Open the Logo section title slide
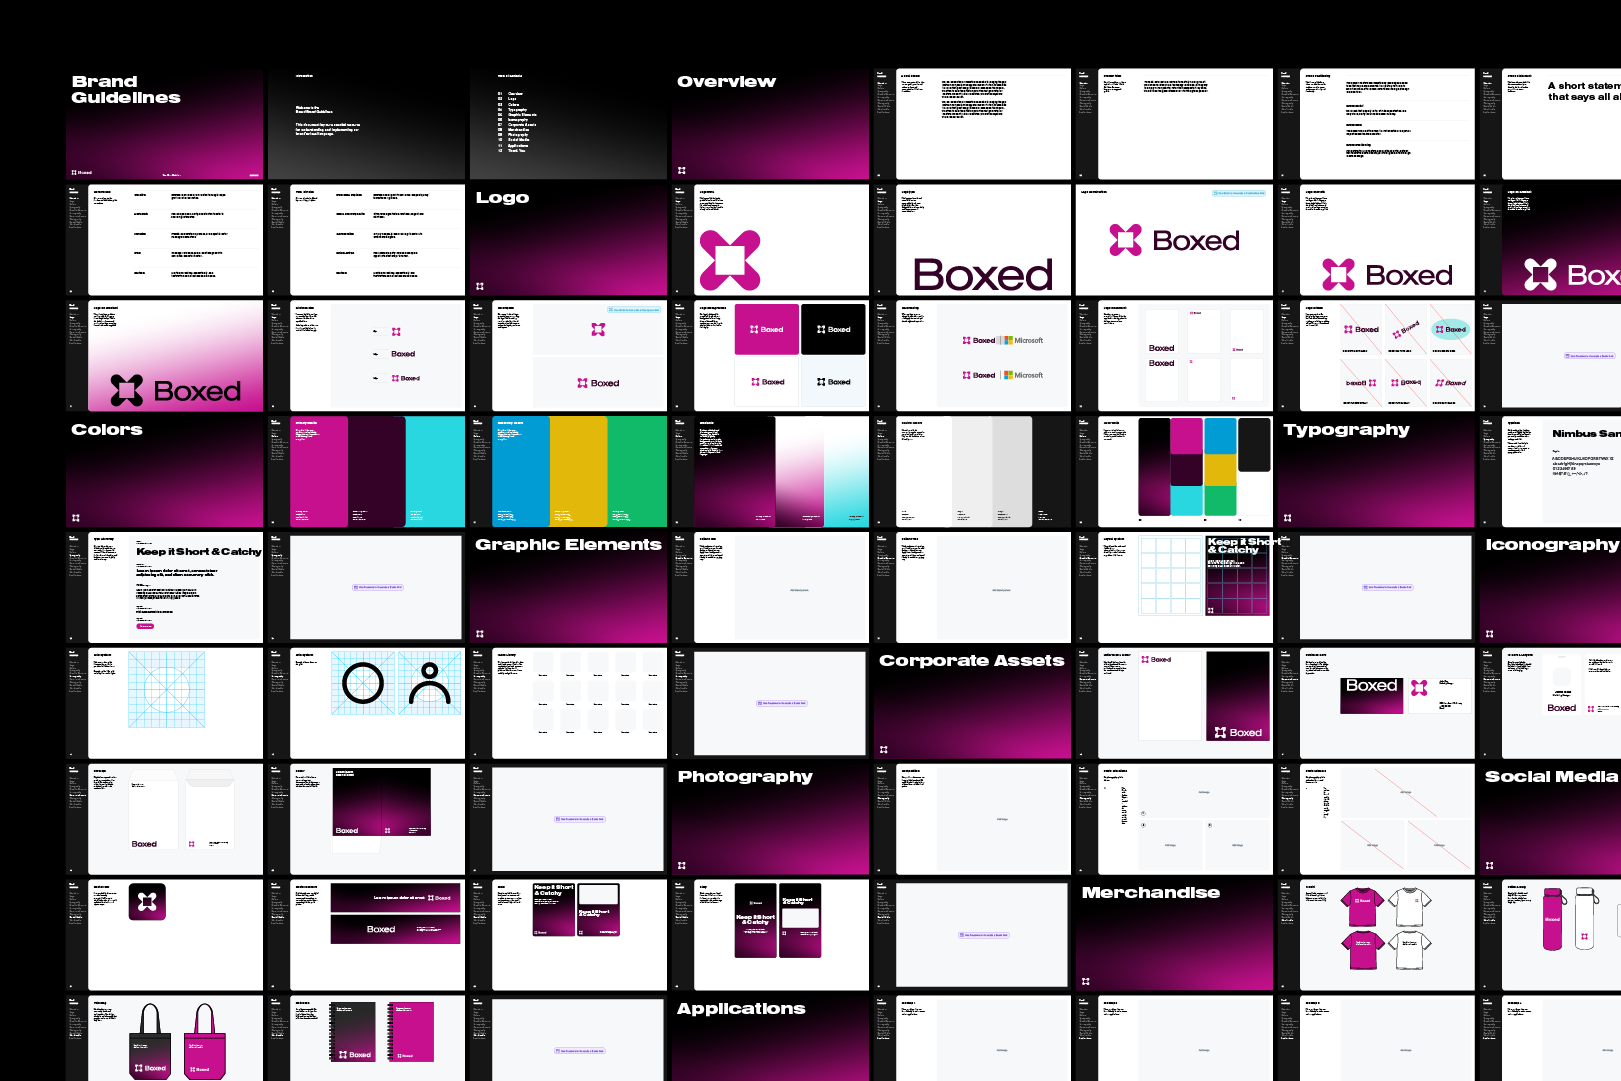The image size is (1621, 1081). pyautogui.click(x=568, y=240)
